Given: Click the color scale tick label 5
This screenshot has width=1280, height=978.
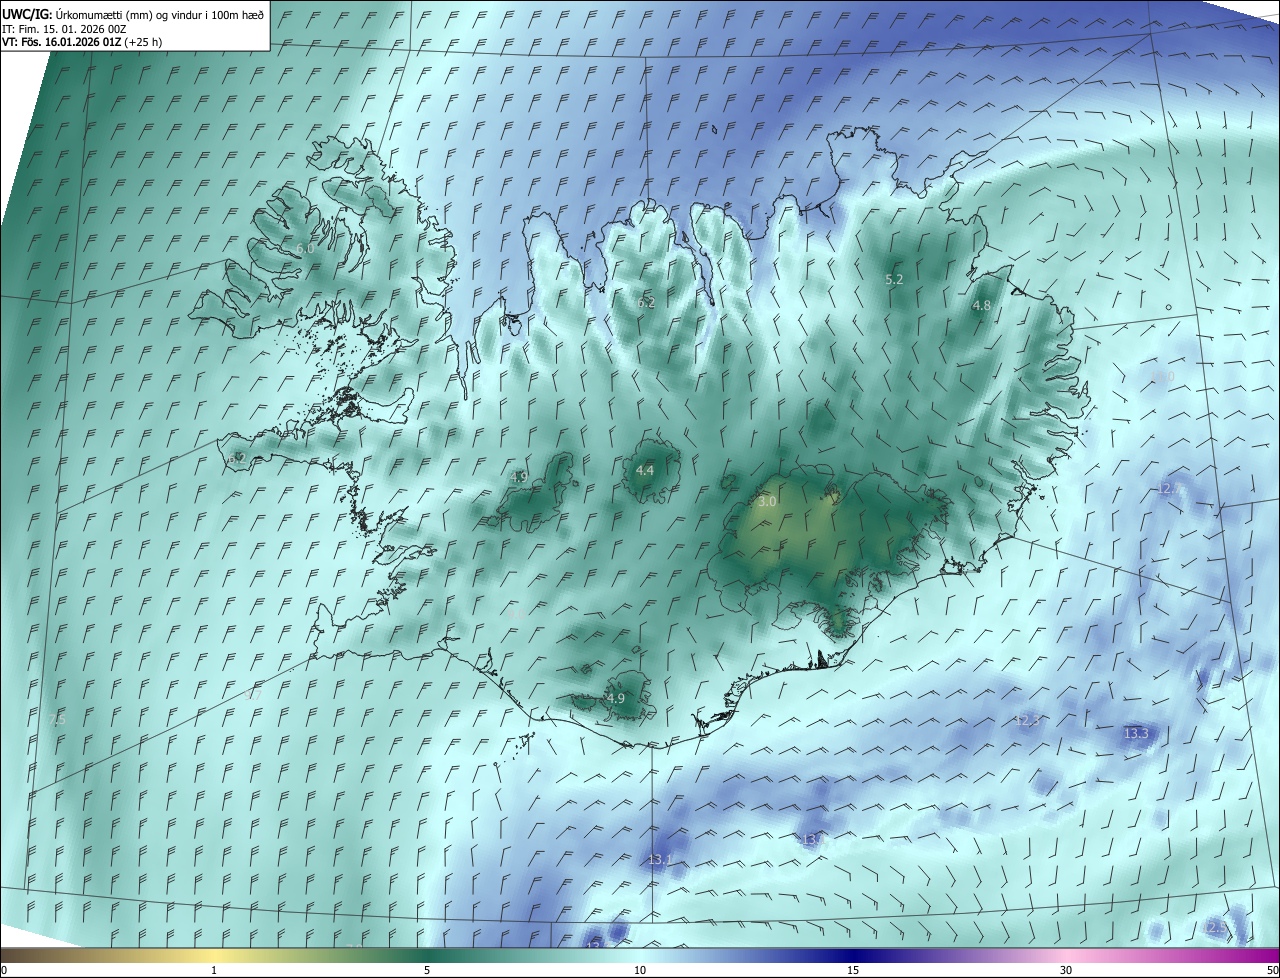Looking at the screenshot, I should (x=427, y=970).
